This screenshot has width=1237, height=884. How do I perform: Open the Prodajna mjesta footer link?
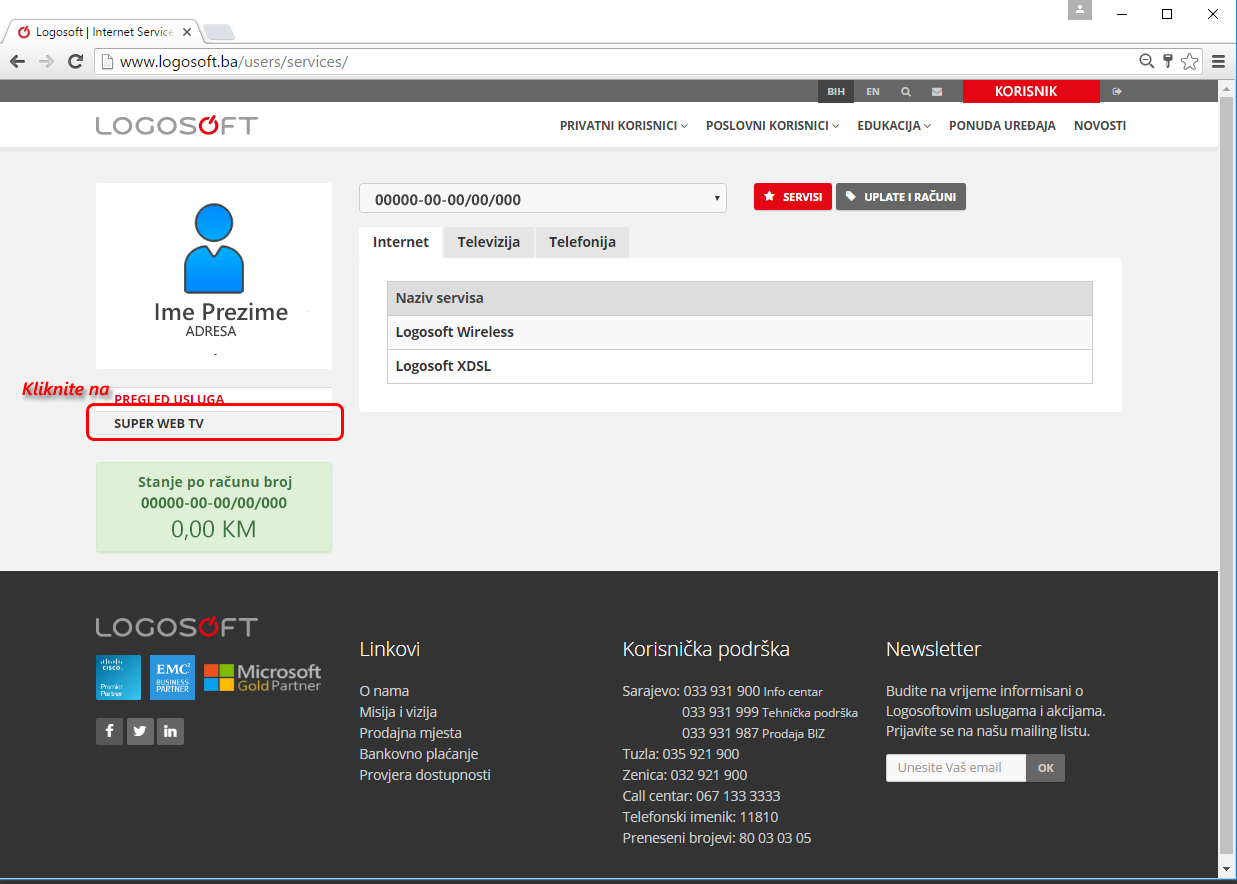[x=410, y=733]
